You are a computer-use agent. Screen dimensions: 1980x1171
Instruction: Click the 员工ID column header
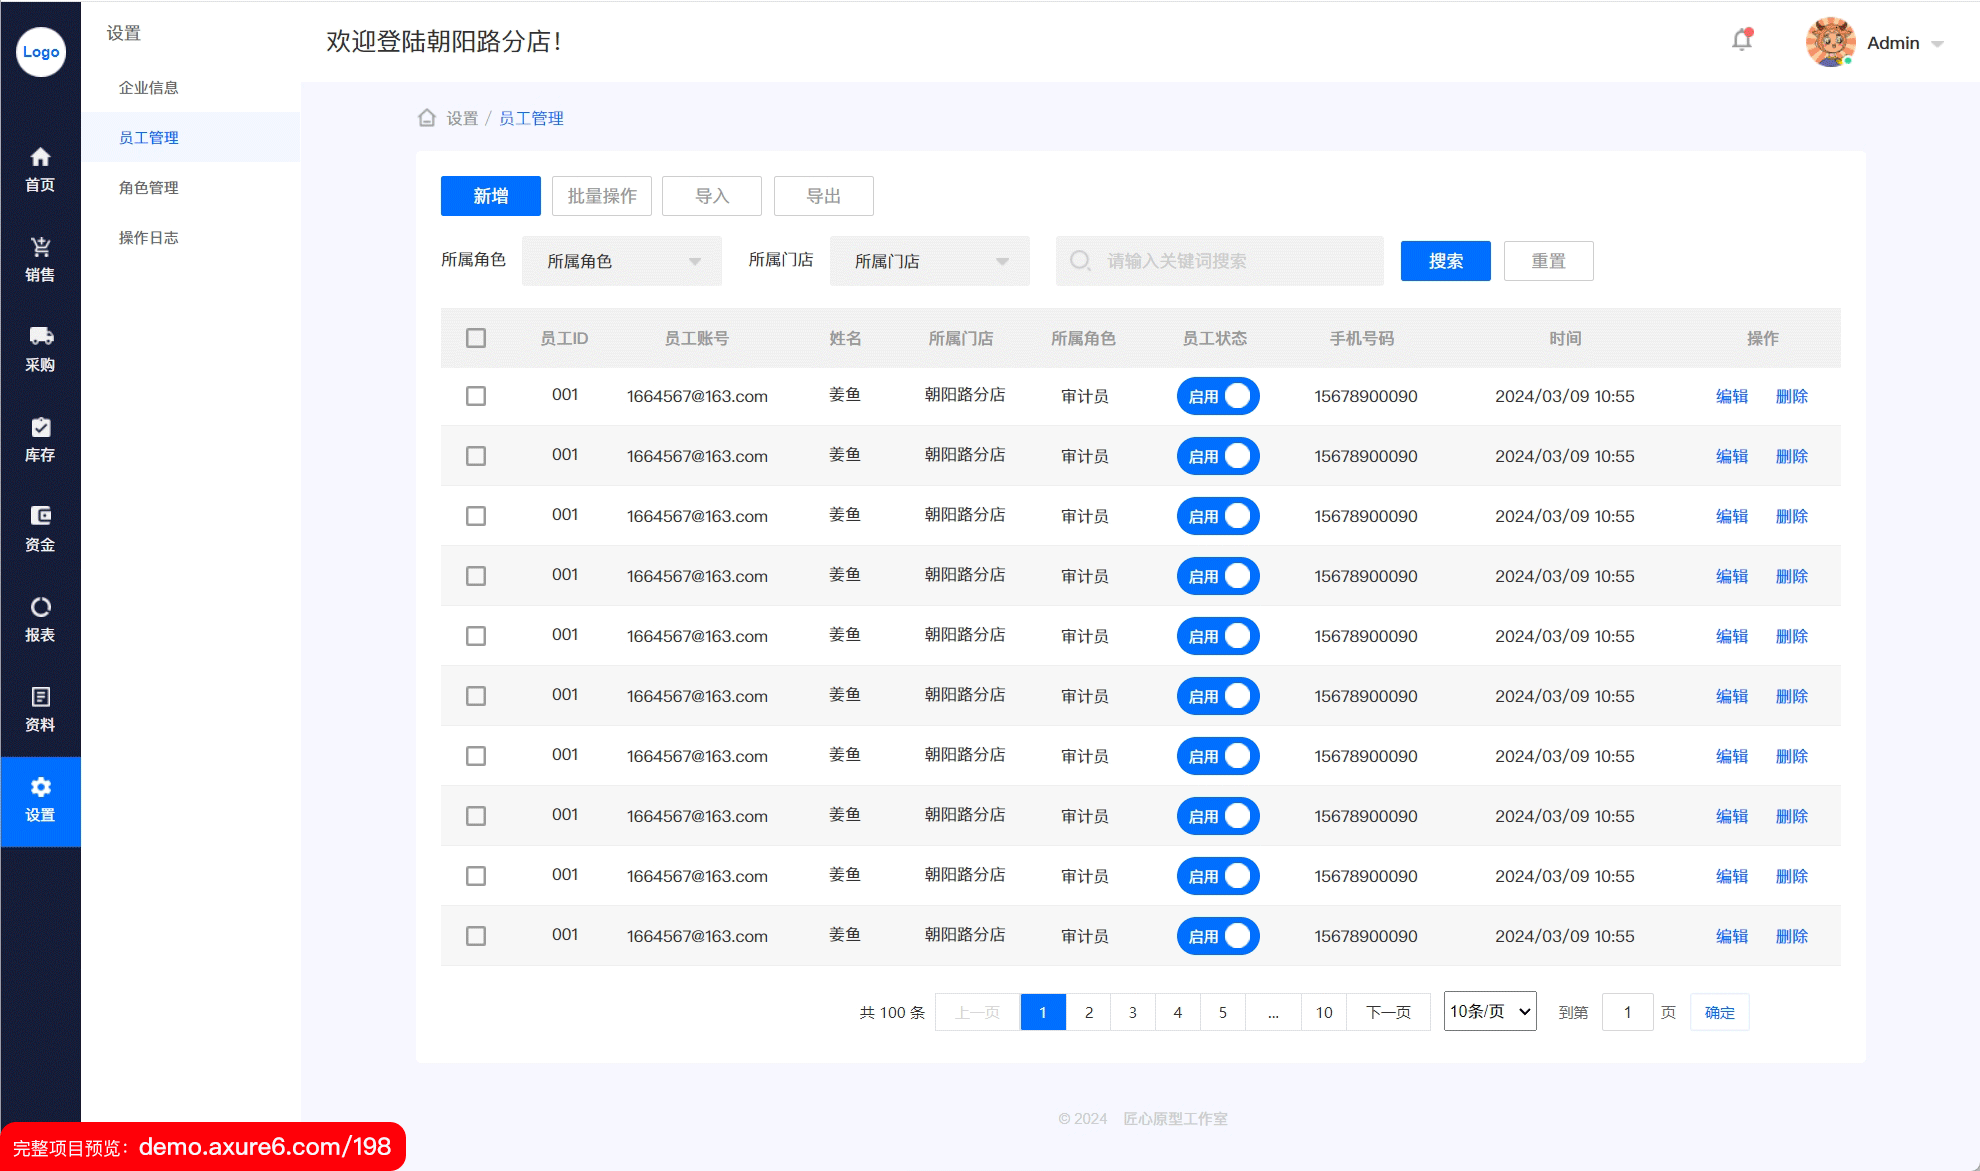click(564, 338)
